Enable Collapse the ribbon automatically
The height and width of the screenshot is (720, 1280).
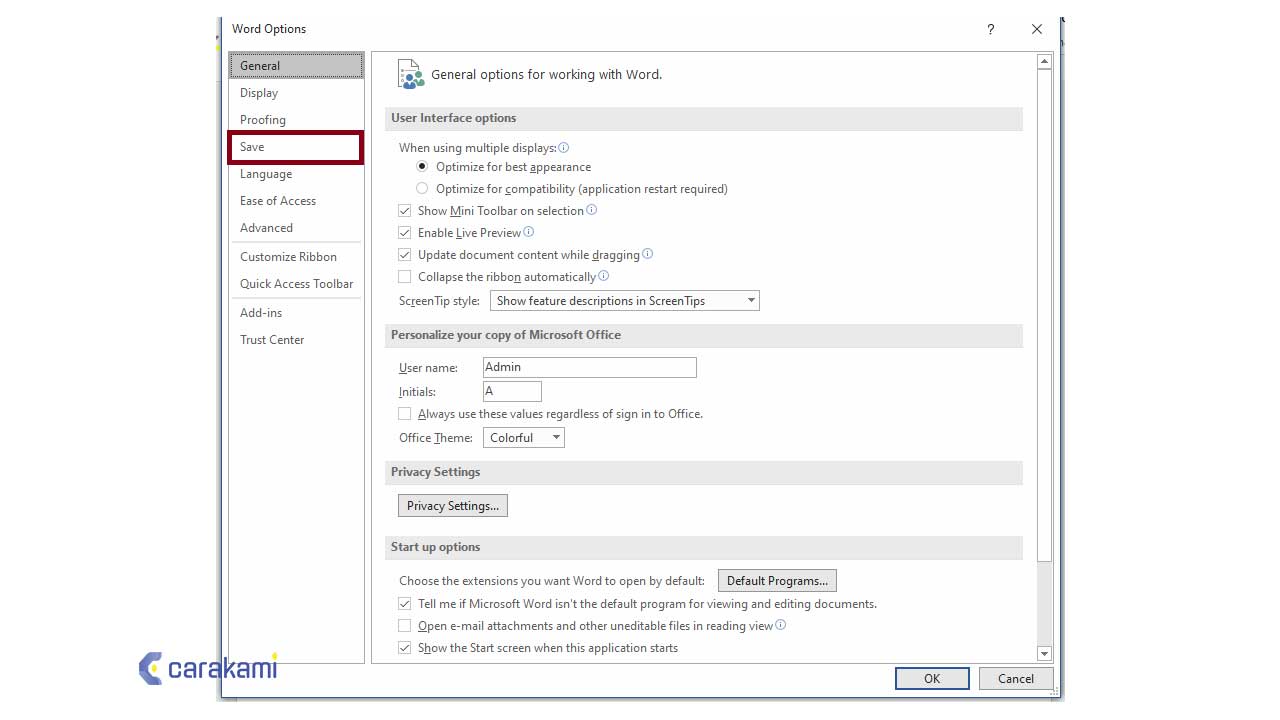point(405,277)
